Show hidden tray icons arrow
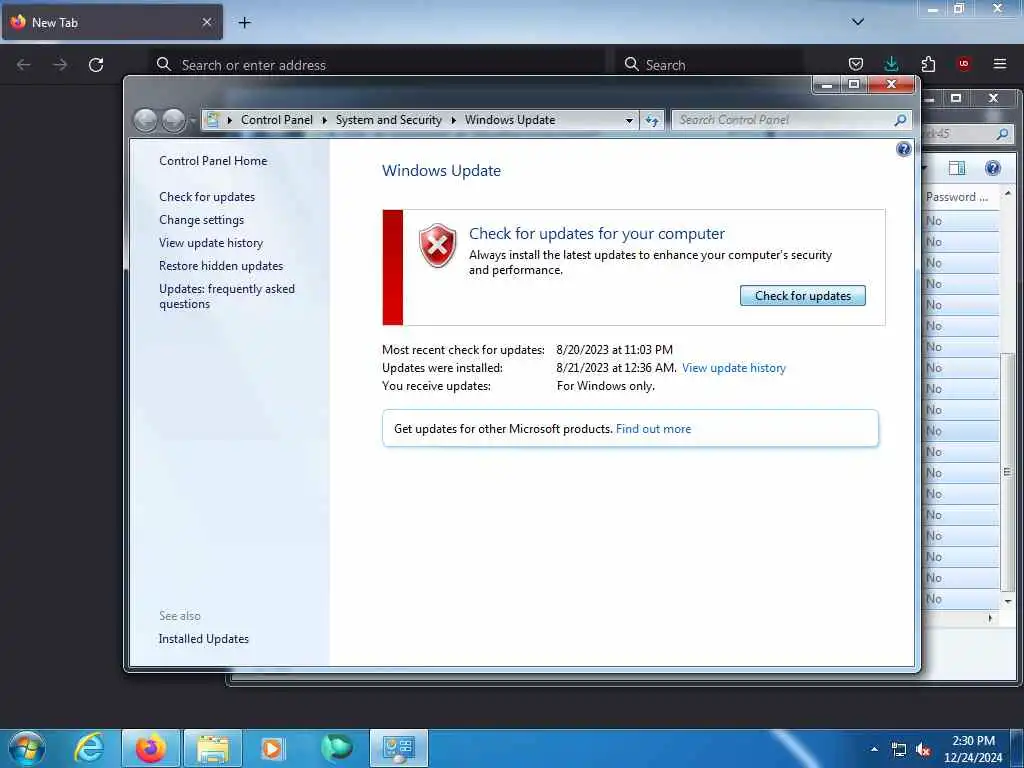 (874, 749)
